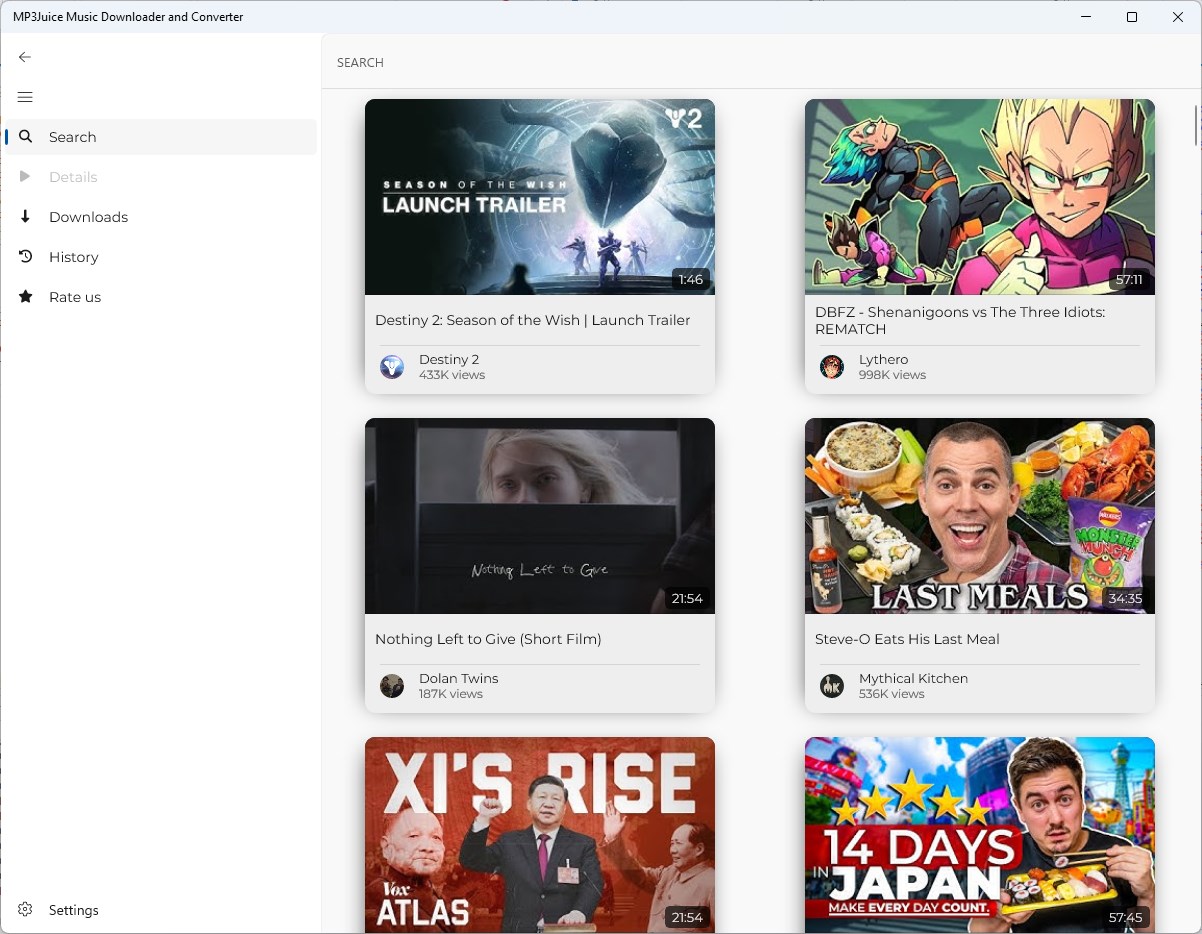This screenshot has height=934, width=1202.
Task: Click title 'DBFZ - Shenanigoons vs The Three Idiots: REMATCH'
Action: [960, 321]
